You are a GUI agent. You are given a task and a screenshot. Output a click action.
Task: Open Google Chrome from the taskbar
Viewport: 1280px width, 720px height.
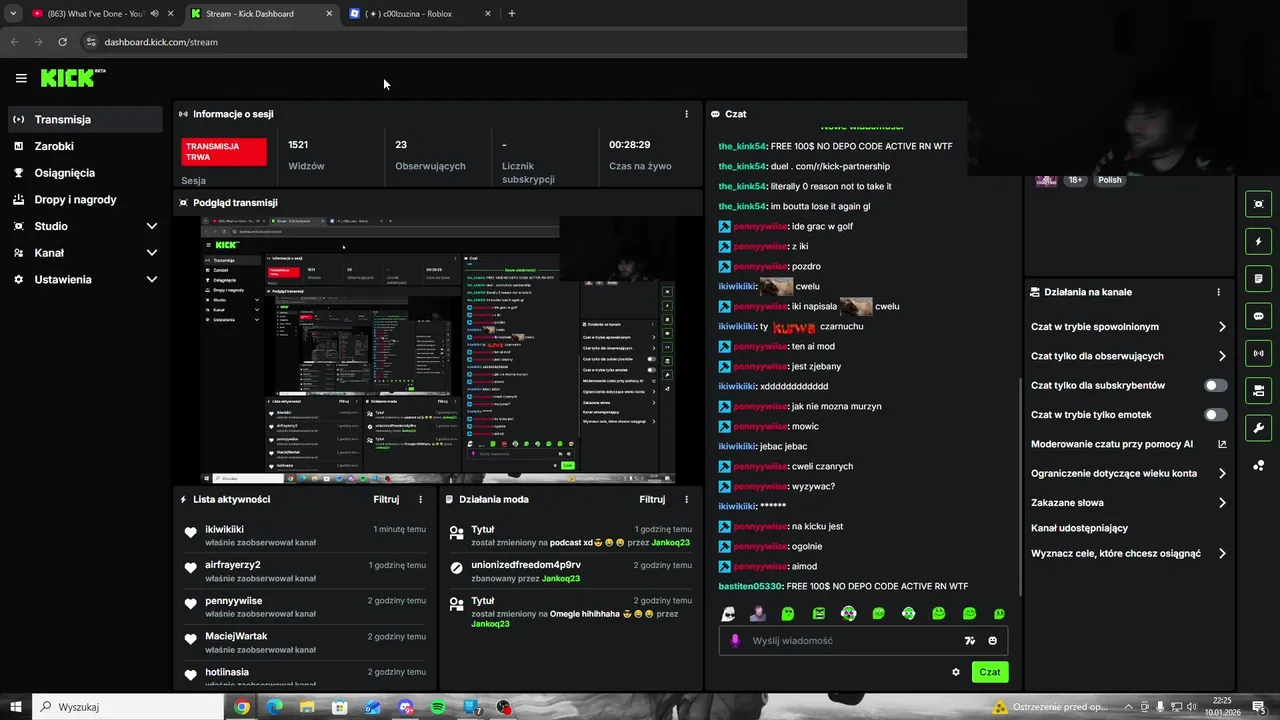[242, 707]
